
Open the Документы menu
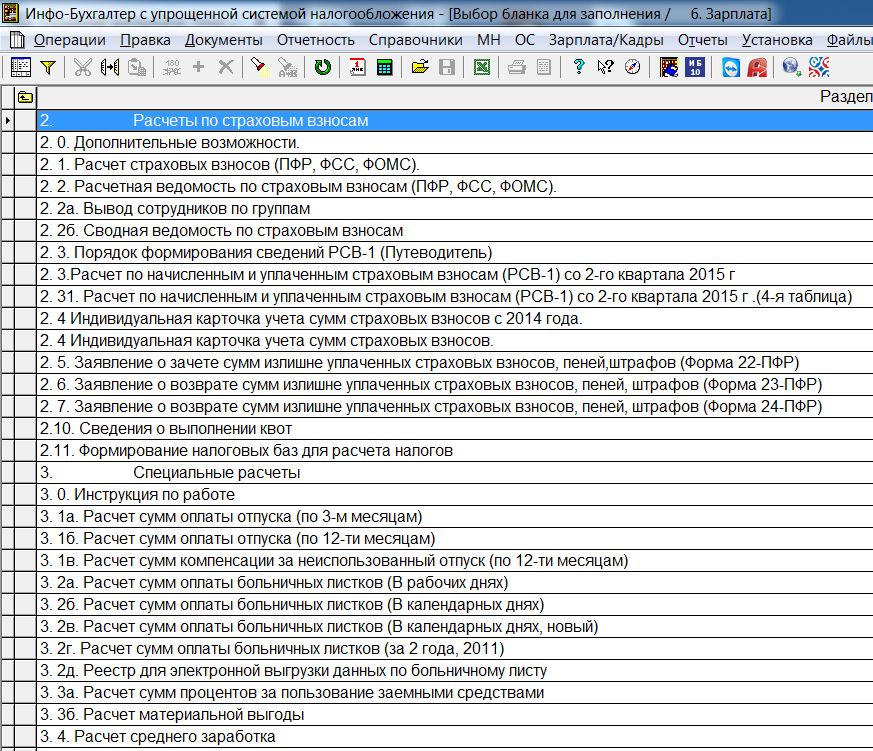(x=224, y=40)
